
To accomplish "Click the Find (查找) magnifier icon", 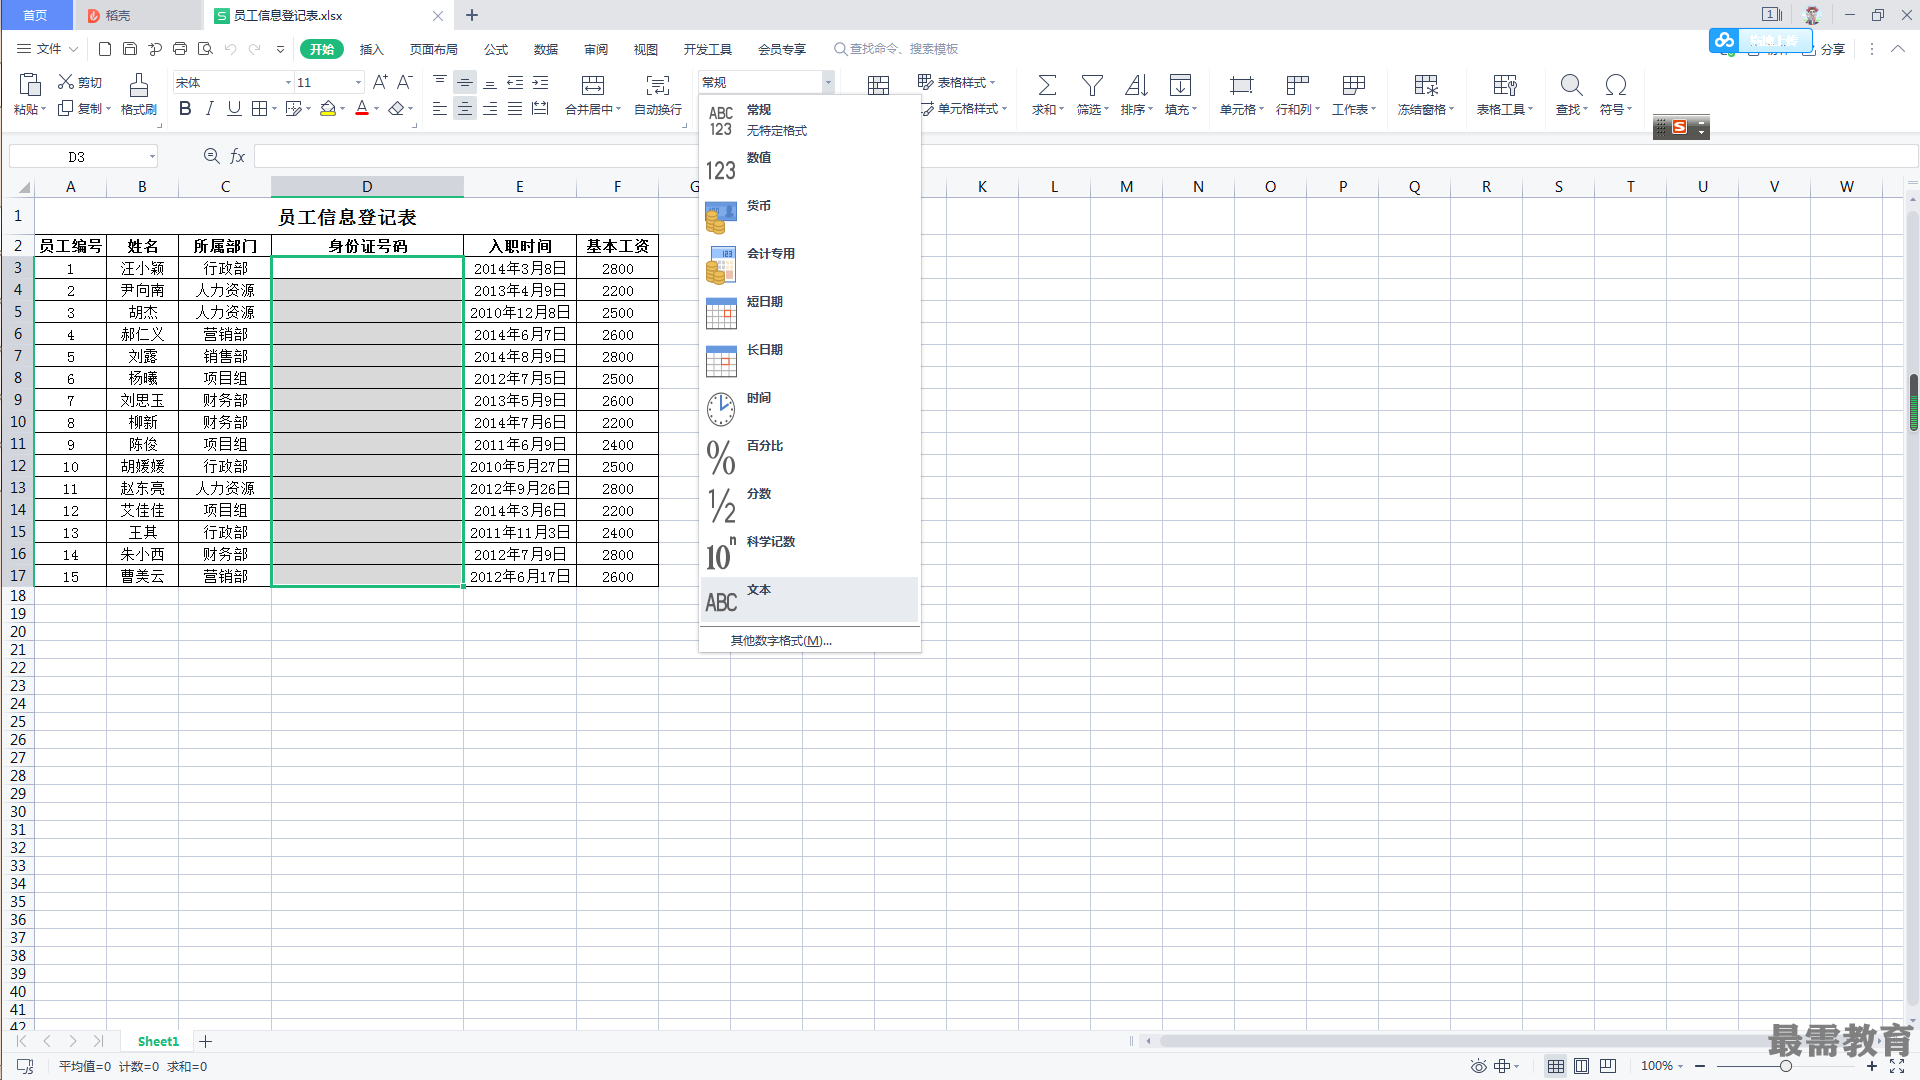I will point(1571,85).
